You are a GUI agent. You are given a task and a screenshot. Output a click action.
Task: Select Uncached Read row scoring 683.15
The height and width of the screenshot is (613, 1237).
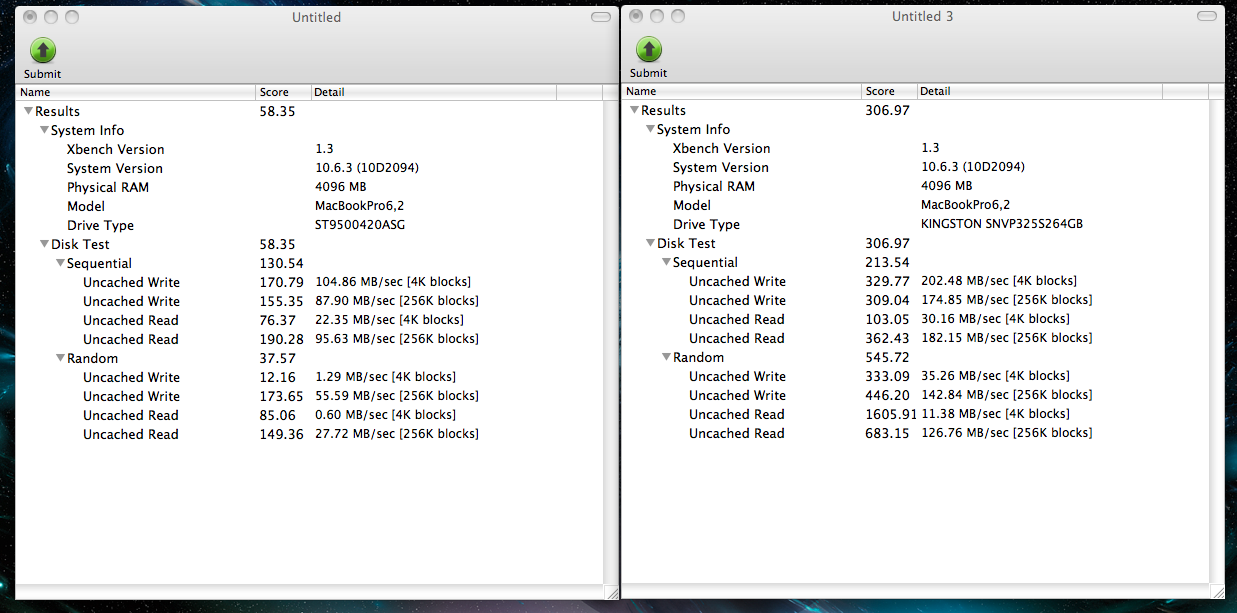click(x=916, y=434)
